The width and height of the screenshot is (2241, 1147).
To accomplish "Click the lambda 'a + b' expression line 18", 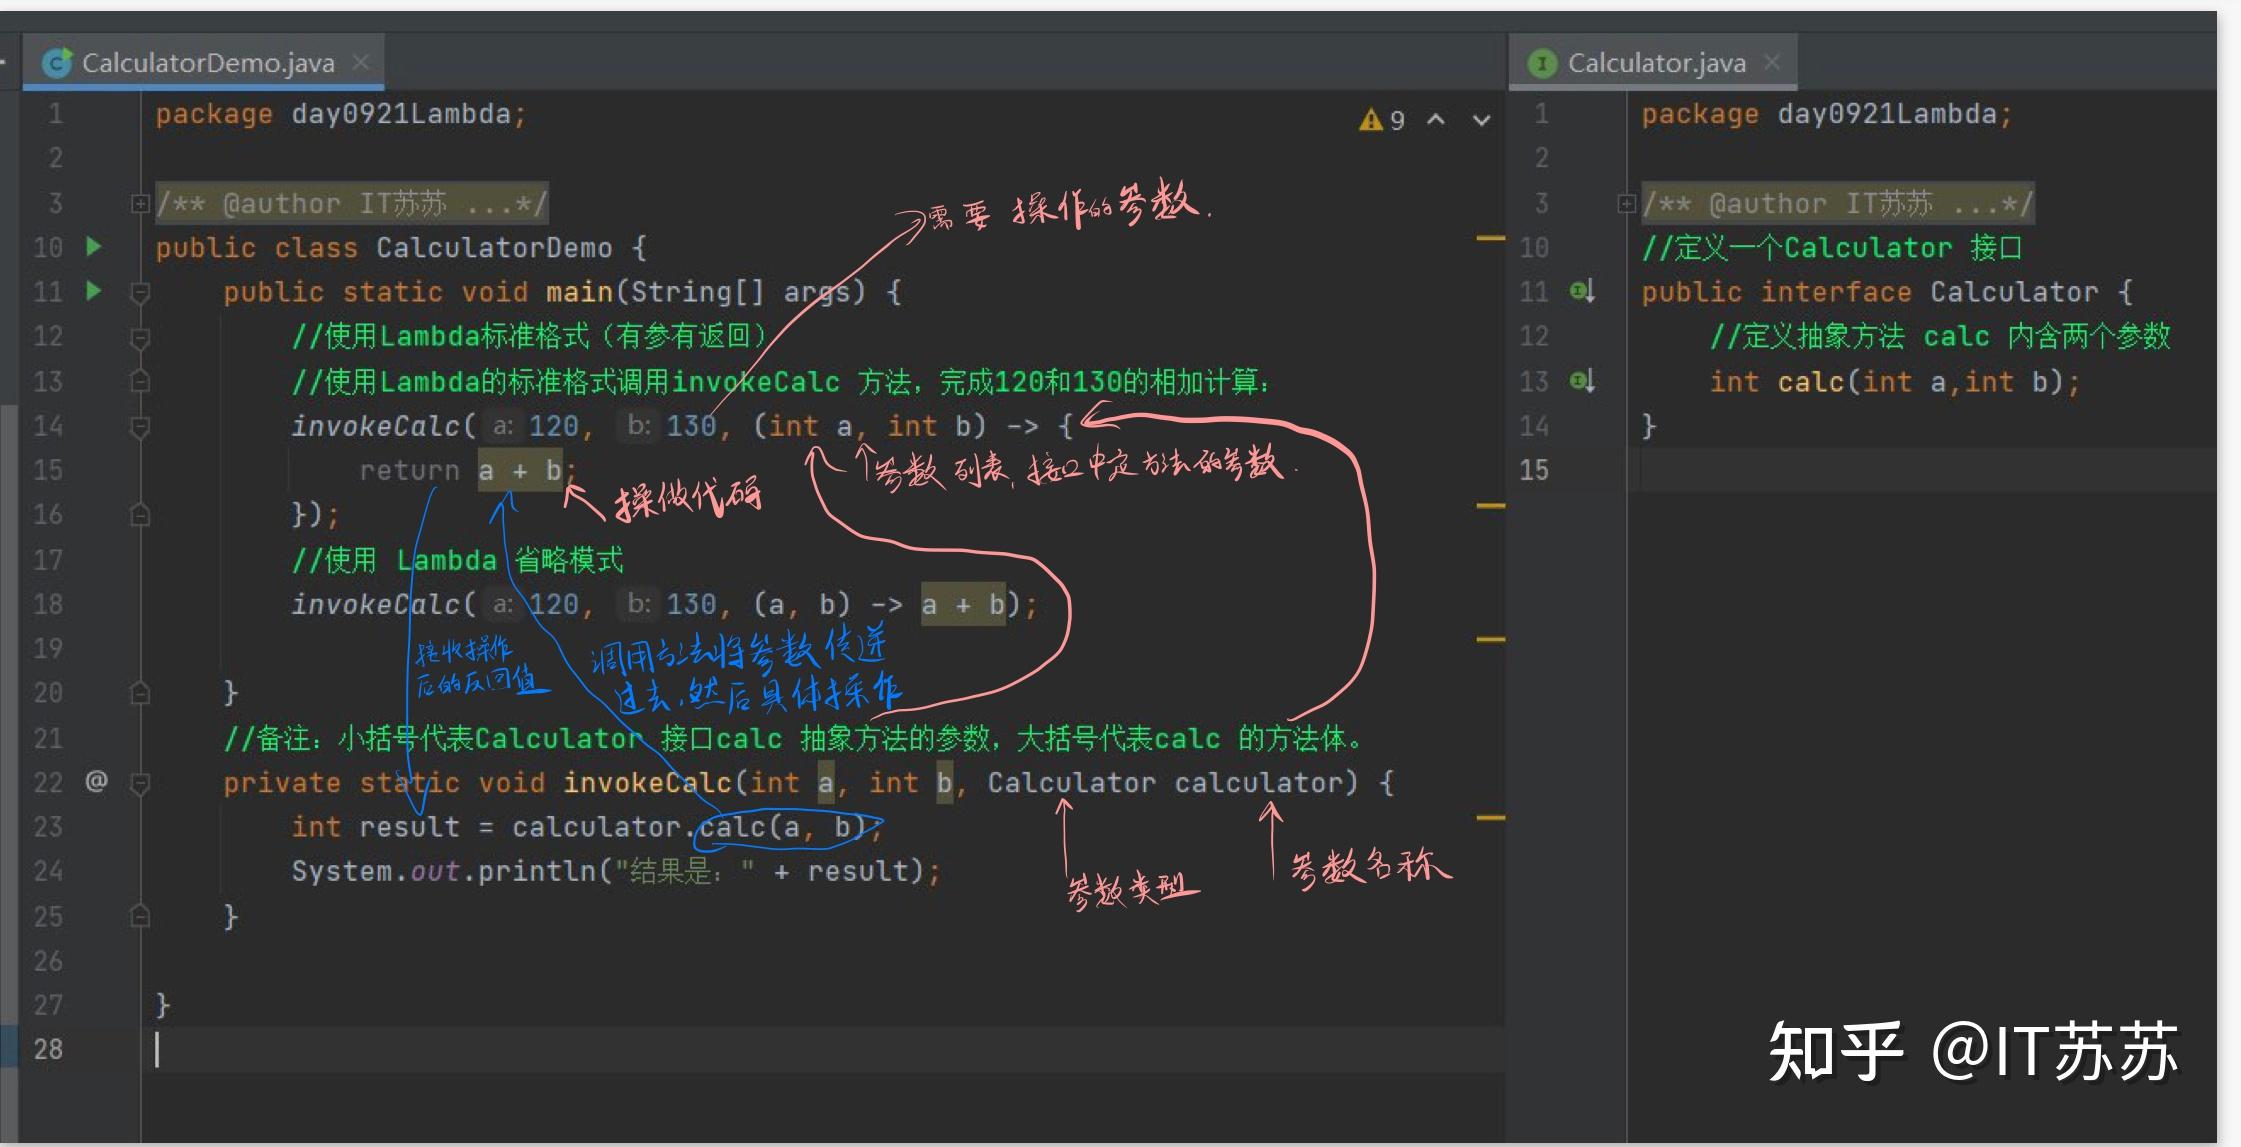I will coord(962,605).
